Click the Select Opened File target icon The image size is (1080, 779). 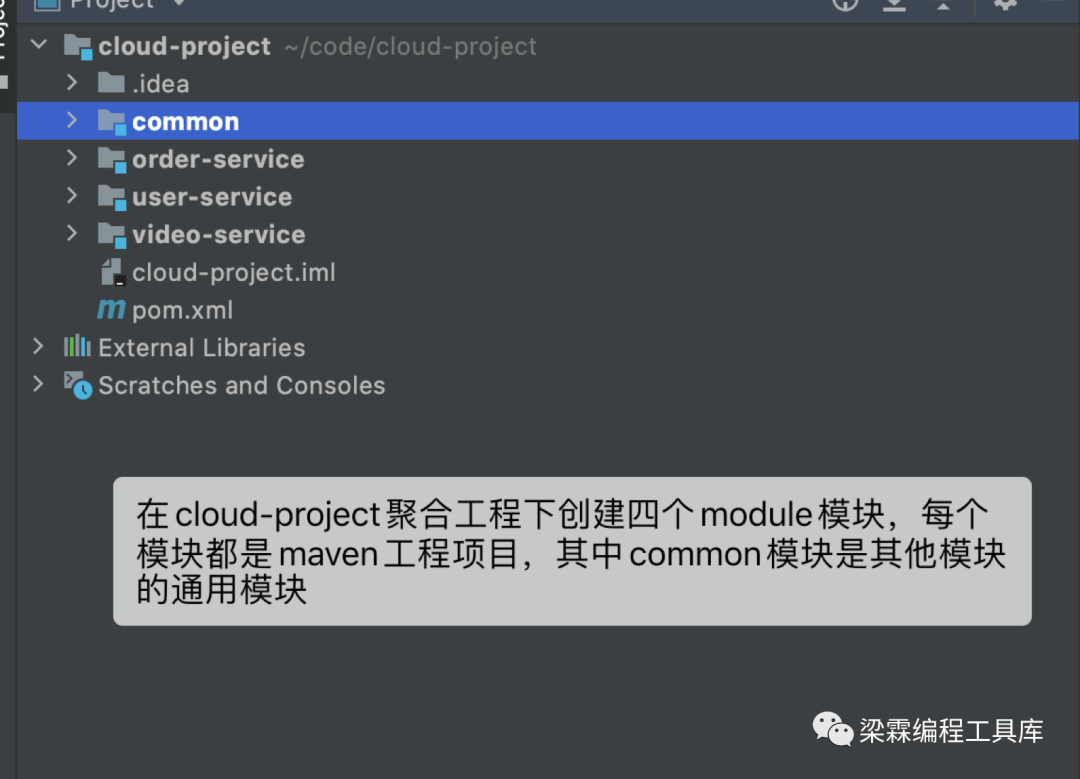[x=845, y=3]
